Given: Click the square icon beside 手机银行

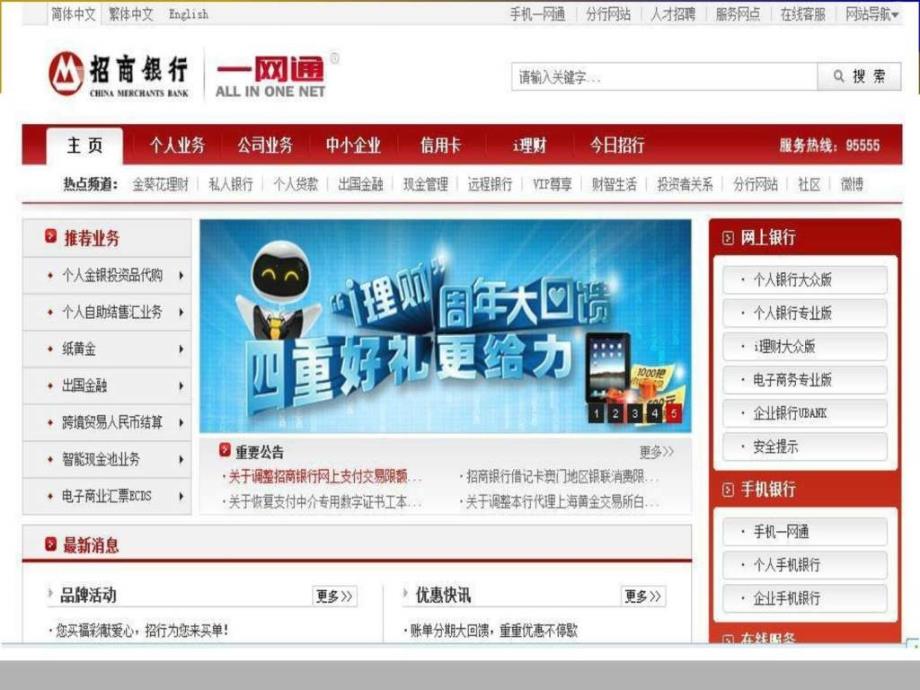Looking at the screenshot, I should pos(728,489).
